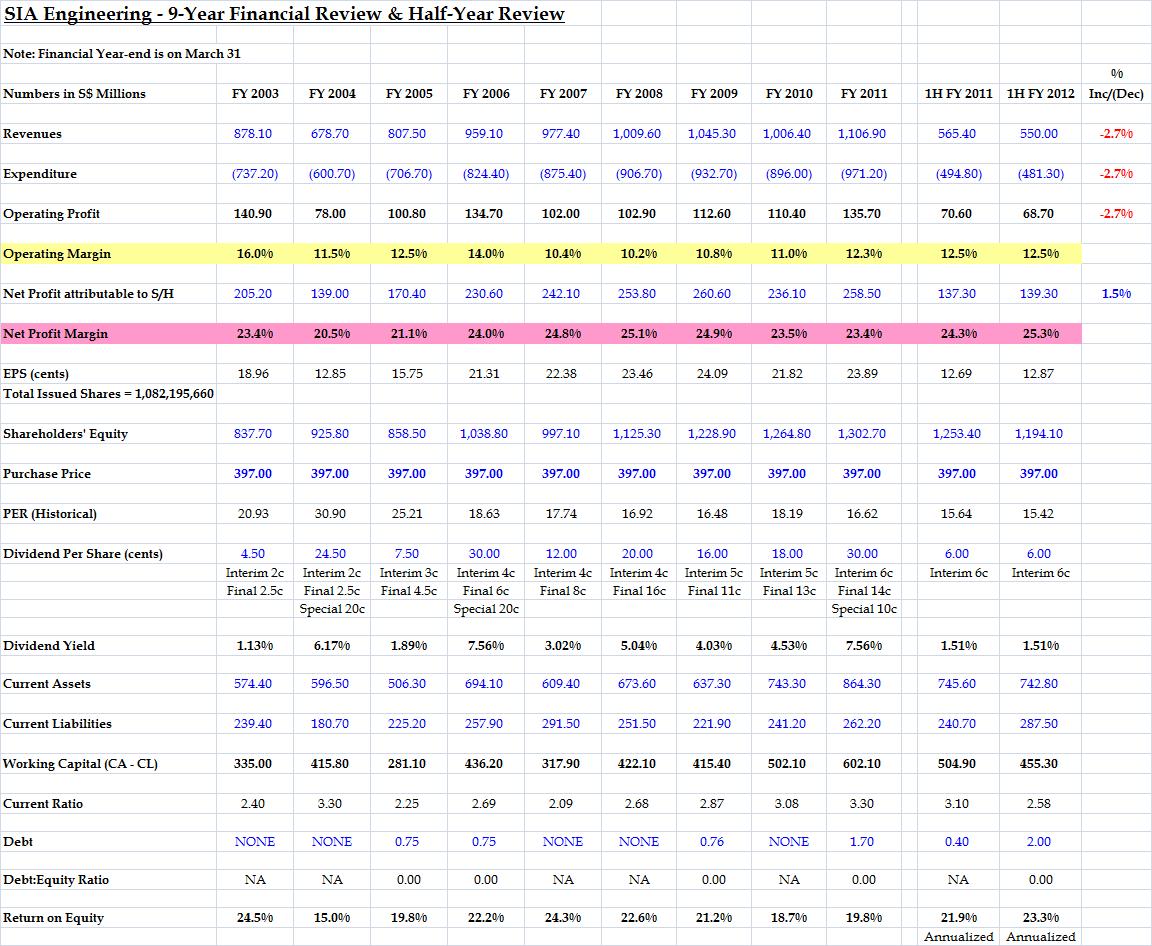The width and height of the screenshot is (1152, 946).
Task: Select the '1H FY 2012' column header
Action: 1040,93
